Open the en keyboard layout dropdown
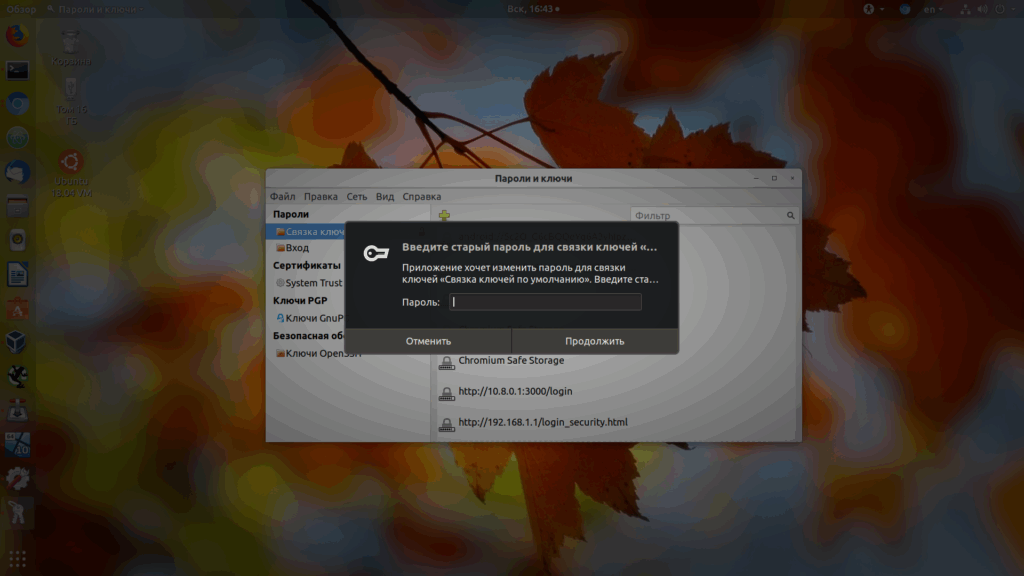Viewport: 1024px width, 576px height. (x=933, y=9)
